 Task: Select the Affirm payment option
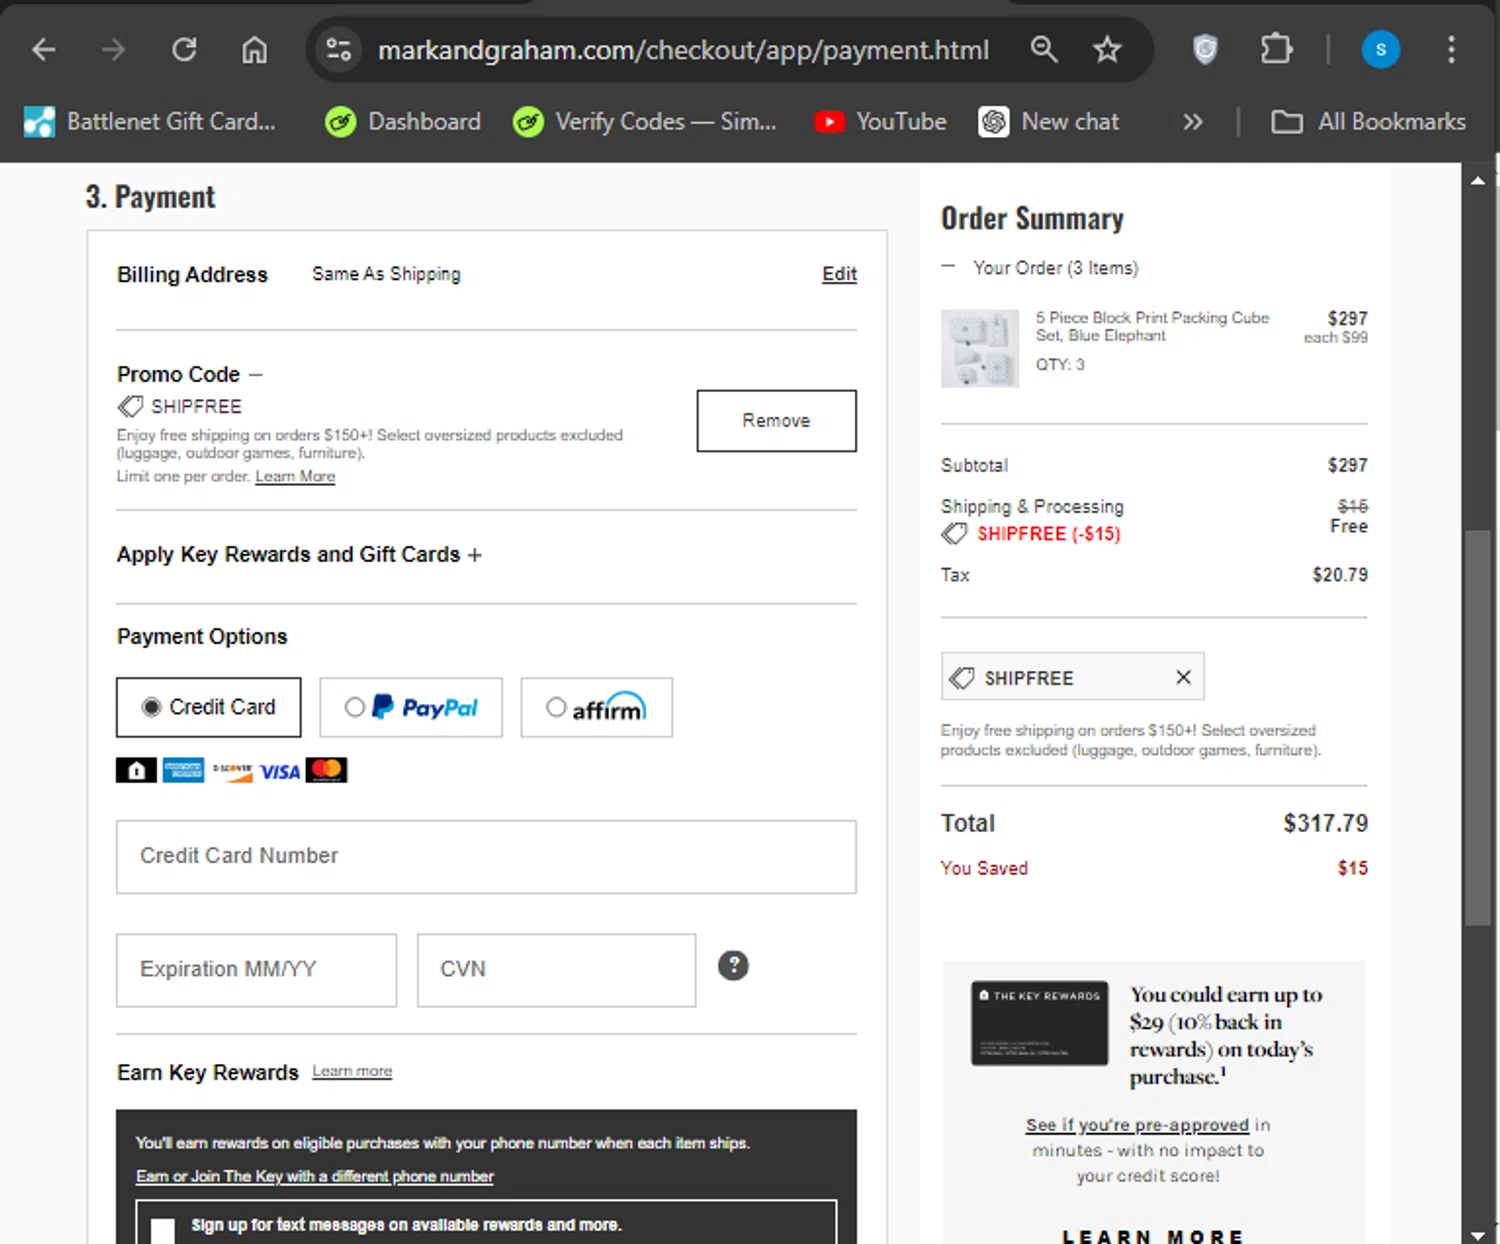point(556,708)
